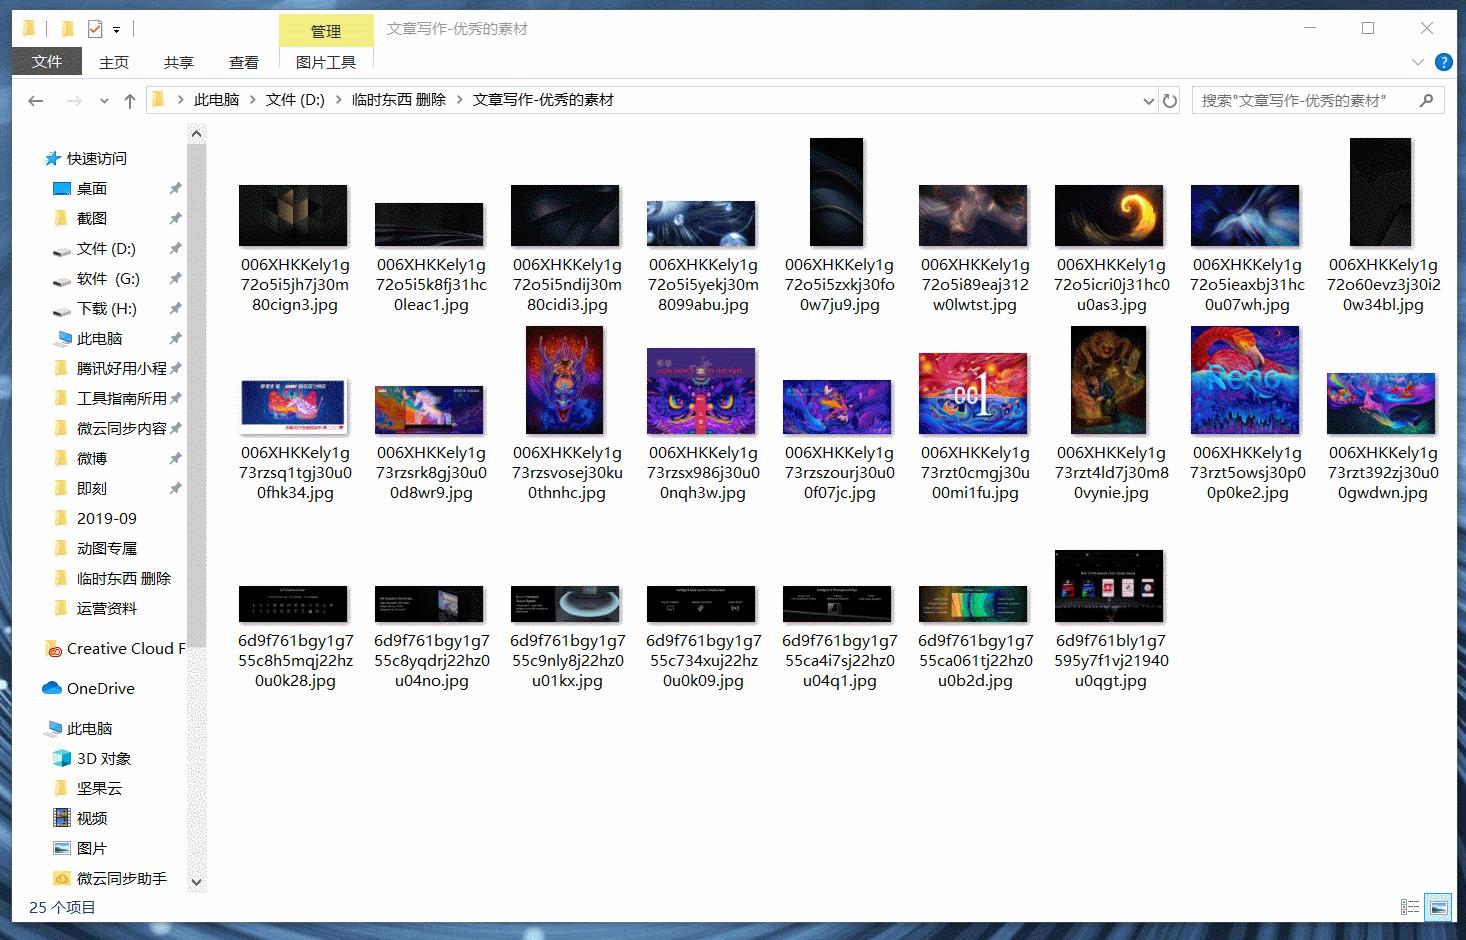Open the 2019-09 folder in sidebar
Image resolution: width=1466 pixels, height=940 pixels.
click(107, 518)
